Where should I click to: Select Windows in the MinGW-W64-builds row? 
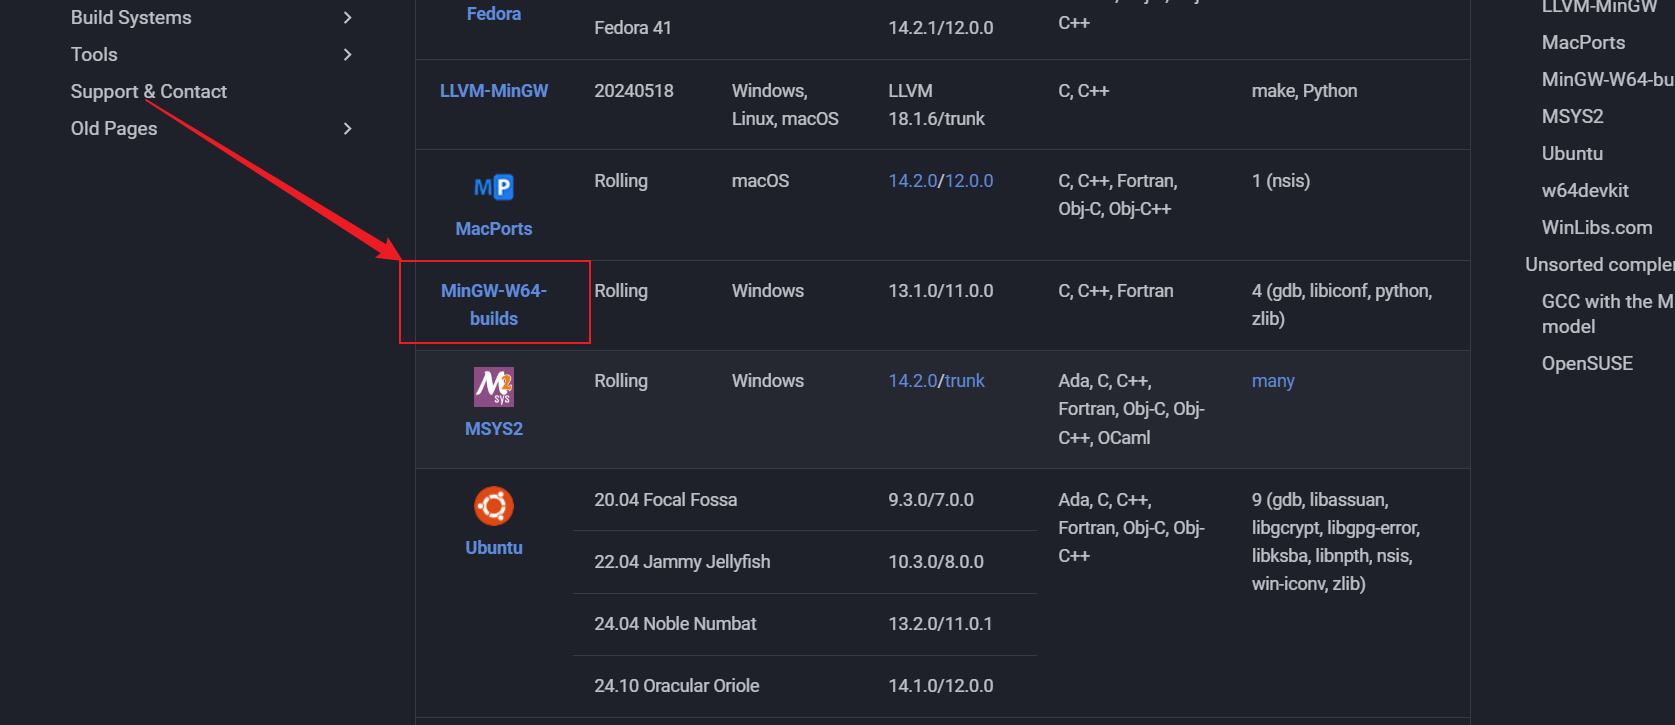pos(767,291)
